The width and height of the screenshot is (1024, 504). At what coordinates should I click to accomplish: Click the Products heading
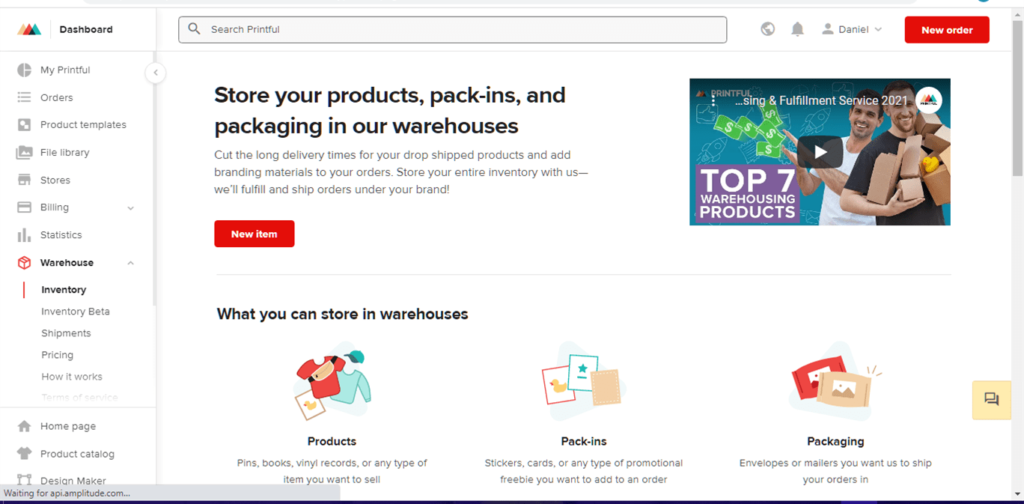pos(332,441)
